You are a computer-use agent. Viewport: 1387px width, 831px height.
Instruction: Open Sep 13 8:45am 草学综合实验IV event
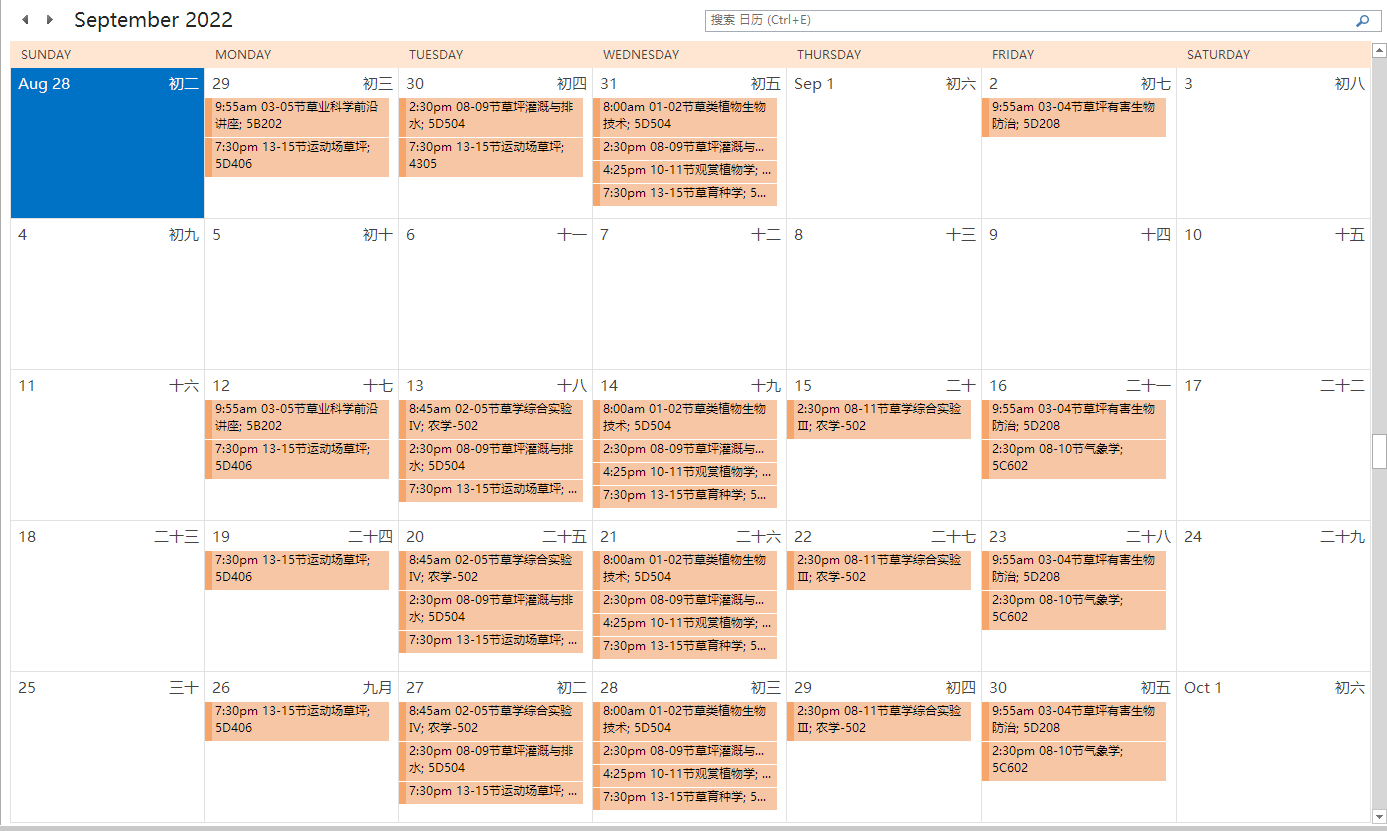pyautogui.click(x=491, y=418)
